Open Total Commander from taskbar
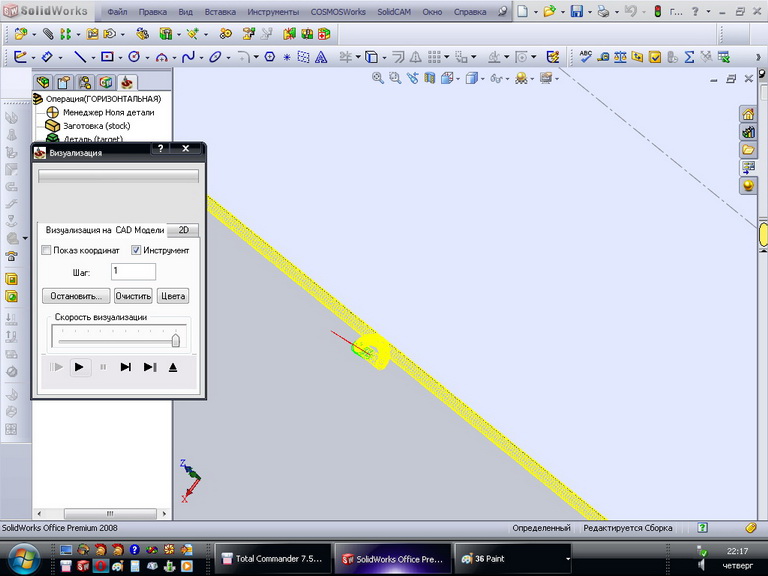 [273, 558]
